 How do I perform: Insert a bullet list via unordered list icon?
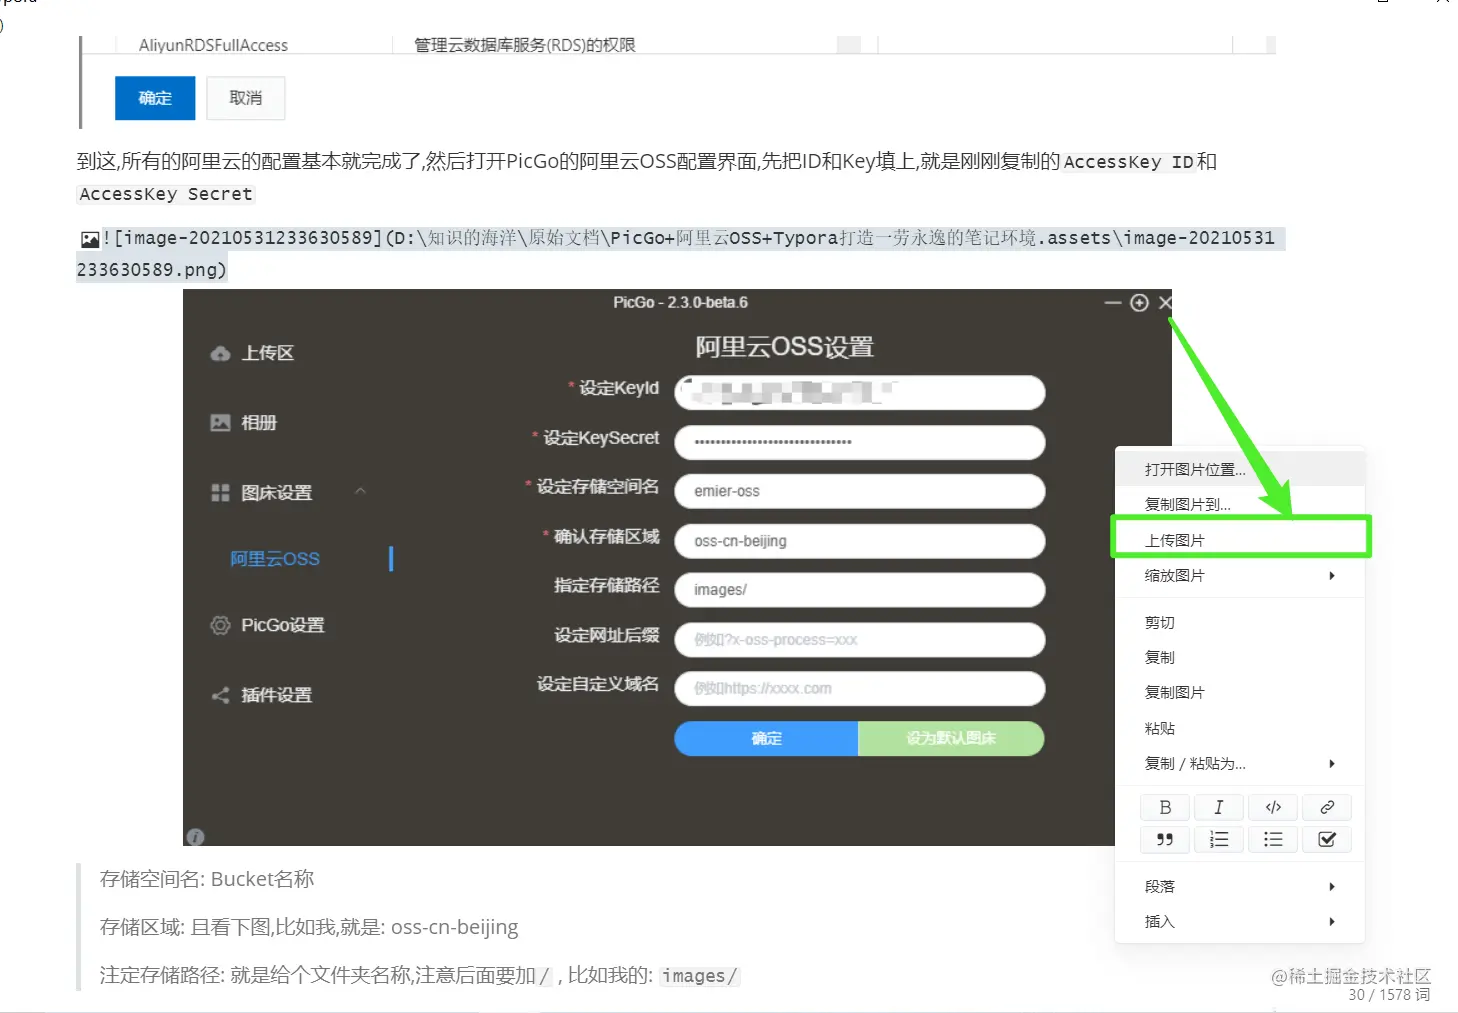tap(1273, 839)
